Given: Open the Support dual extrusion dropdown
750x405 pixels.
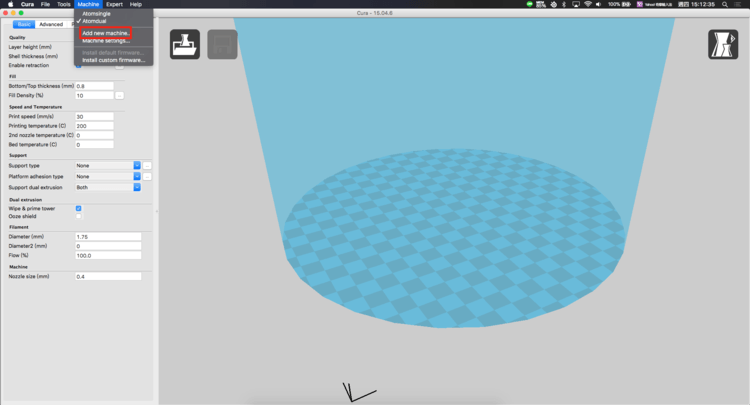Looking at the screenshot, I should point(108,187).
